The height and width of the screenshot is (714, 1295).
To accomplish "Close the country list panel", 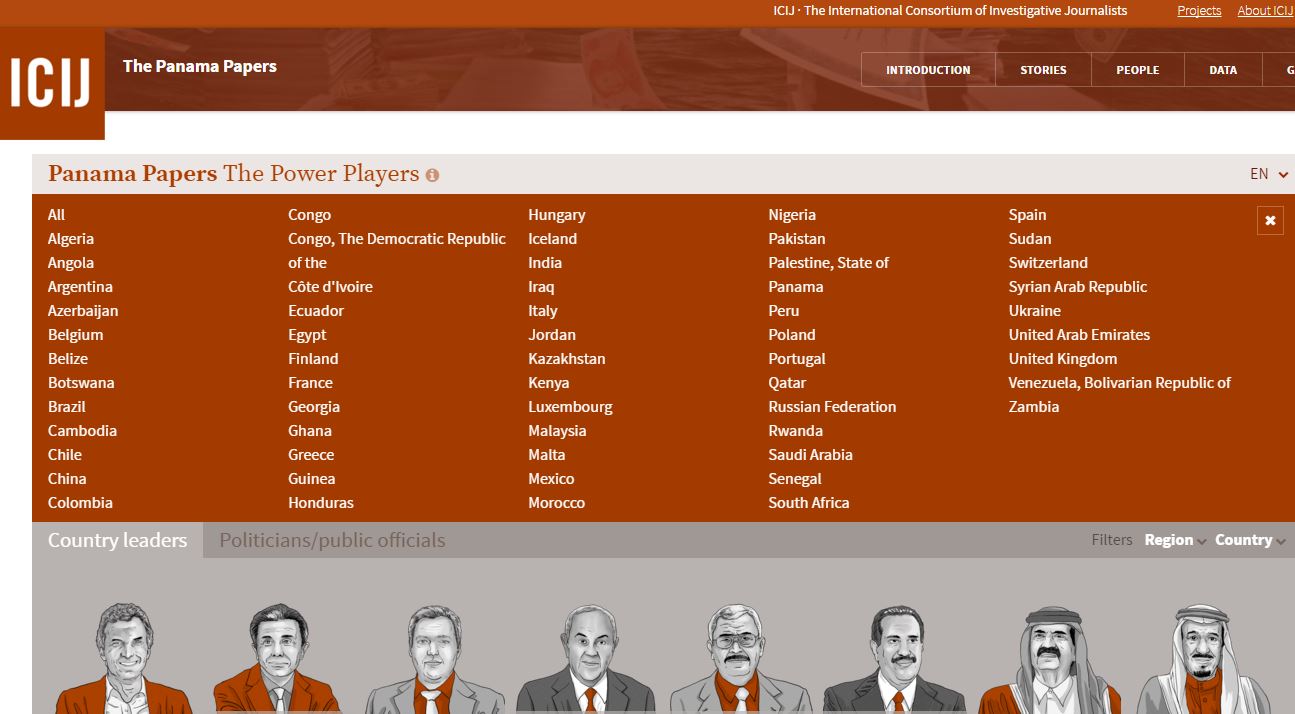I will click(1270, 220).
